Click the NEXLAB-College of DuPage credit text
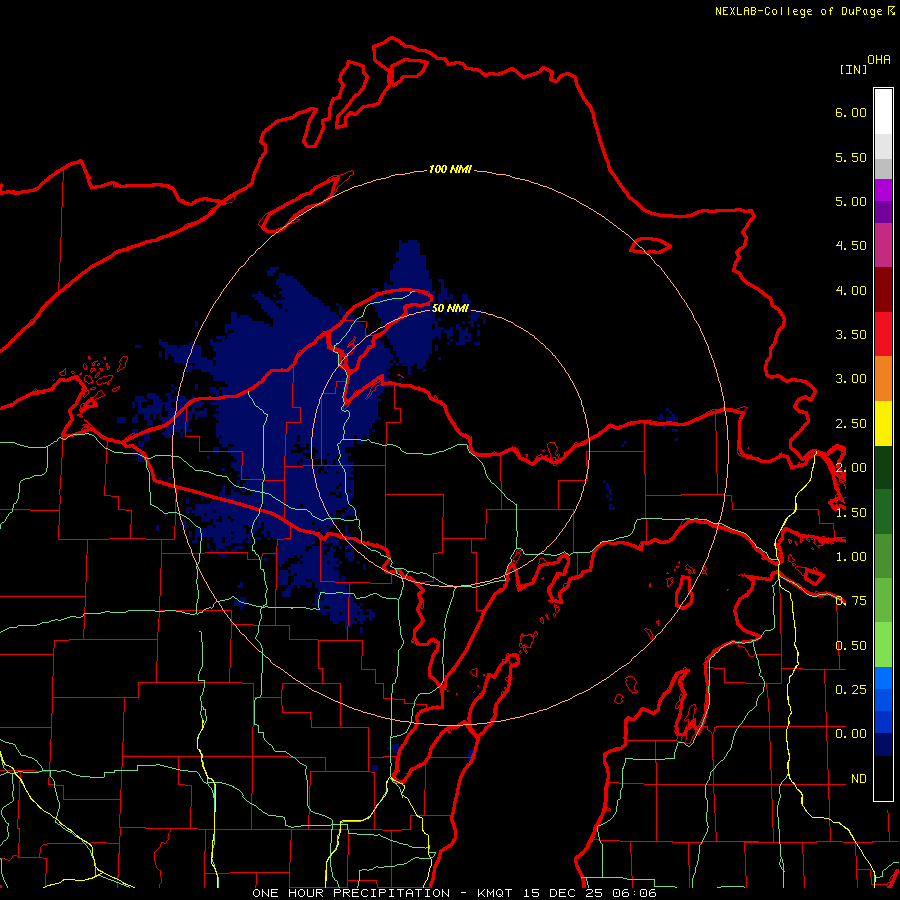 [x=805, y=11]
